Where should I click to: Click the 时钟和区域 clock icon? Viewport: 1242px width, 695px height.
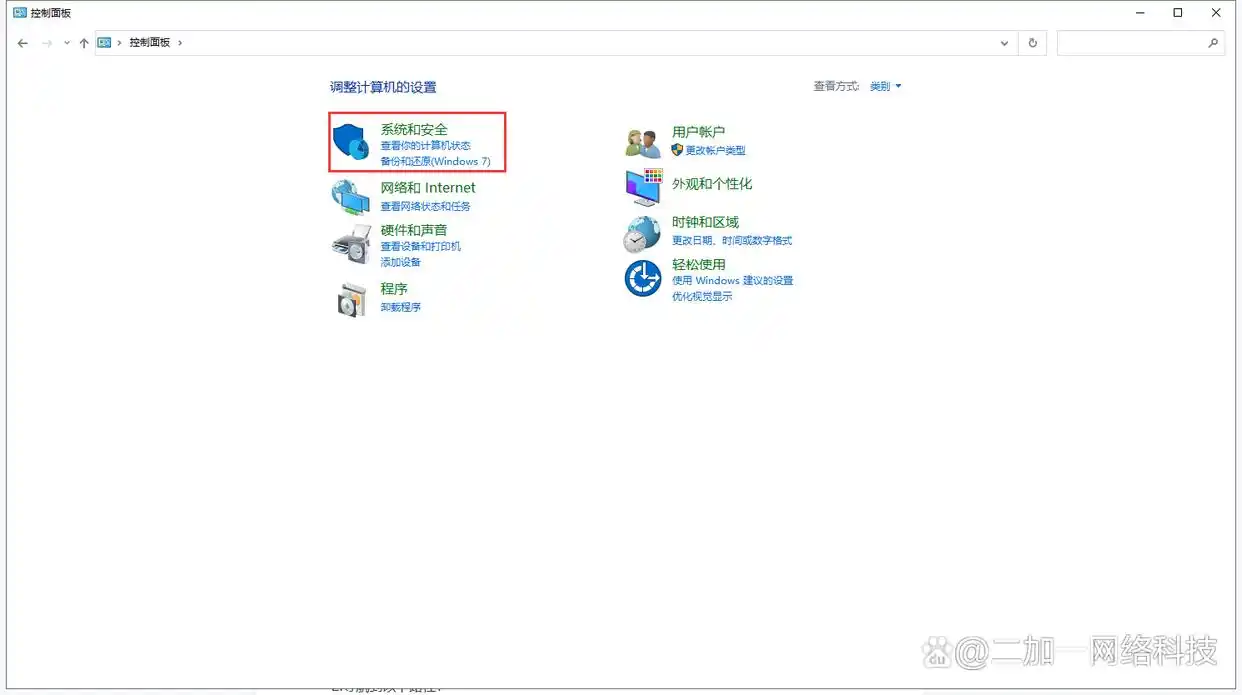coord(642,232)
